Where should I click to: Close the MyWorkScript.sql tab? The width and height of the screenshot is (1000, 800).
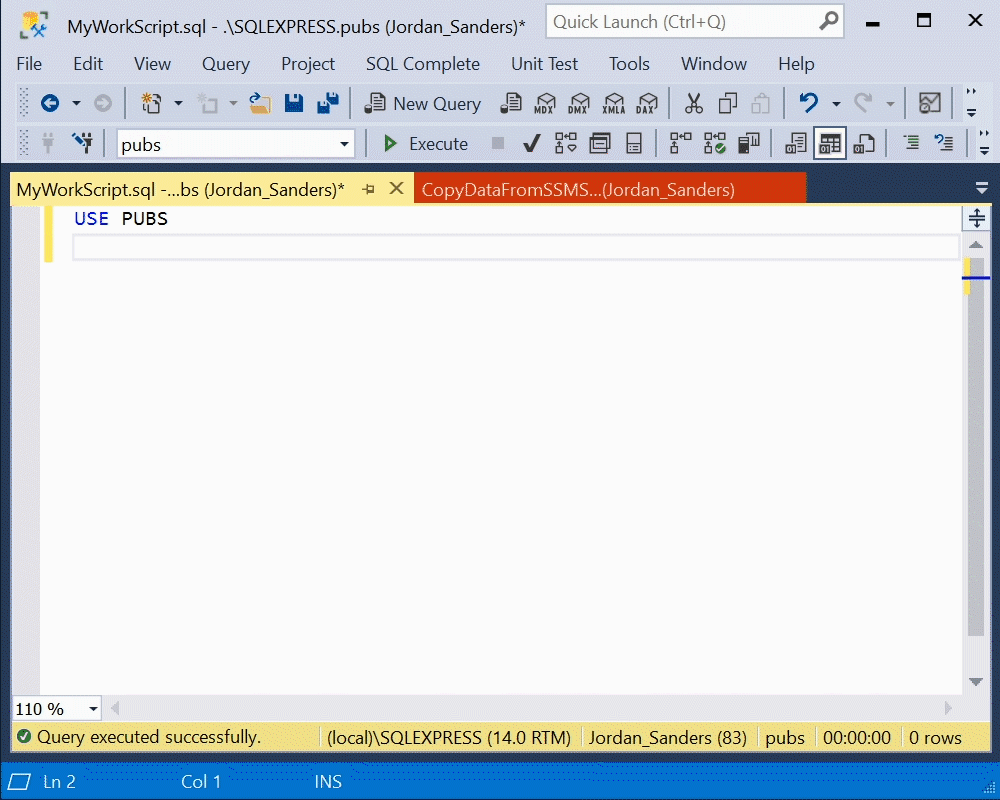[397, 189]
